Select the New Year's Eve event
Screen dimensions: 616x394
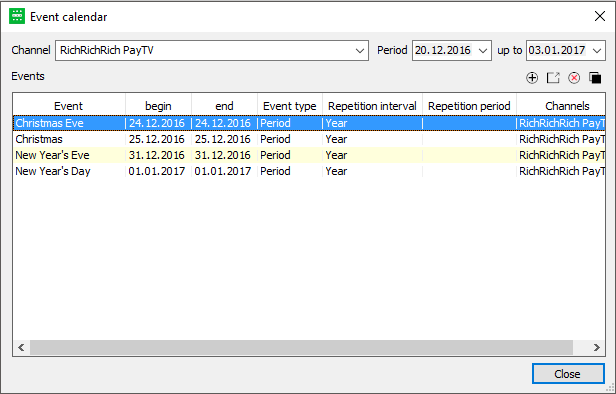[x=52, y=156]
